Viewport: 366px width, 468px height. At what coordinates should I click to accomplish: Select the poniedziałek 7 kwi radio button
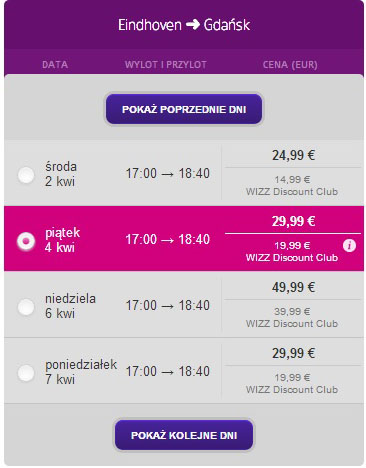pos(26,373)
